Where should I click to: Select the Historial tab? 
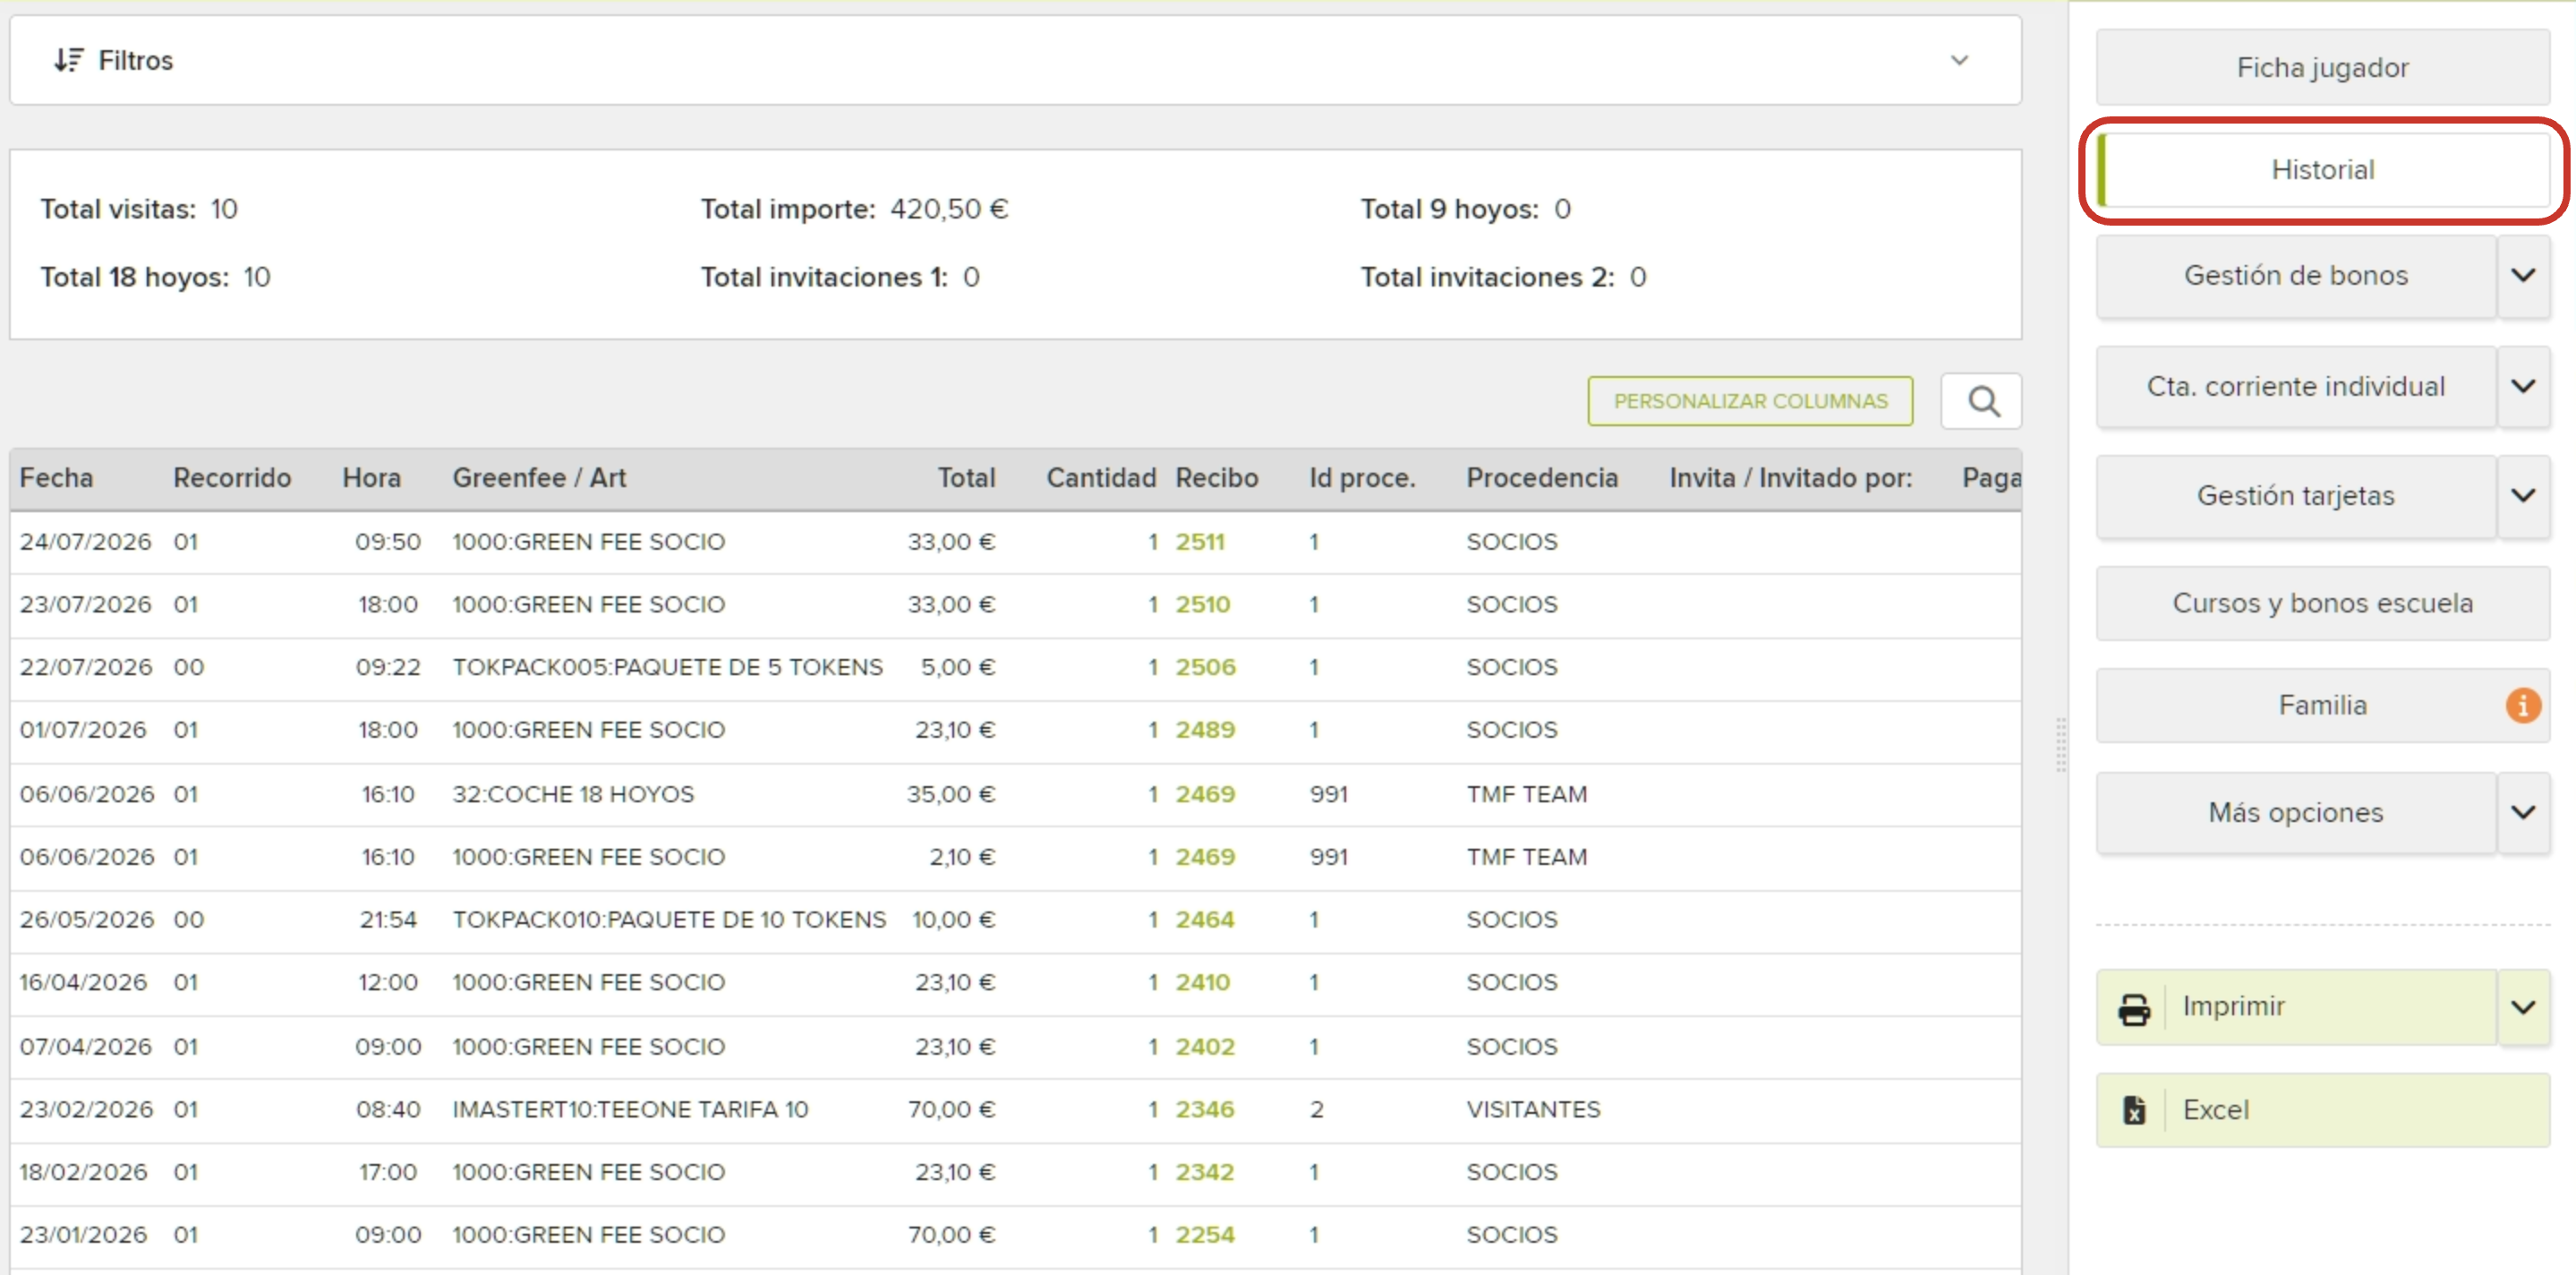pyautogui.click(x=2322, y=170)
